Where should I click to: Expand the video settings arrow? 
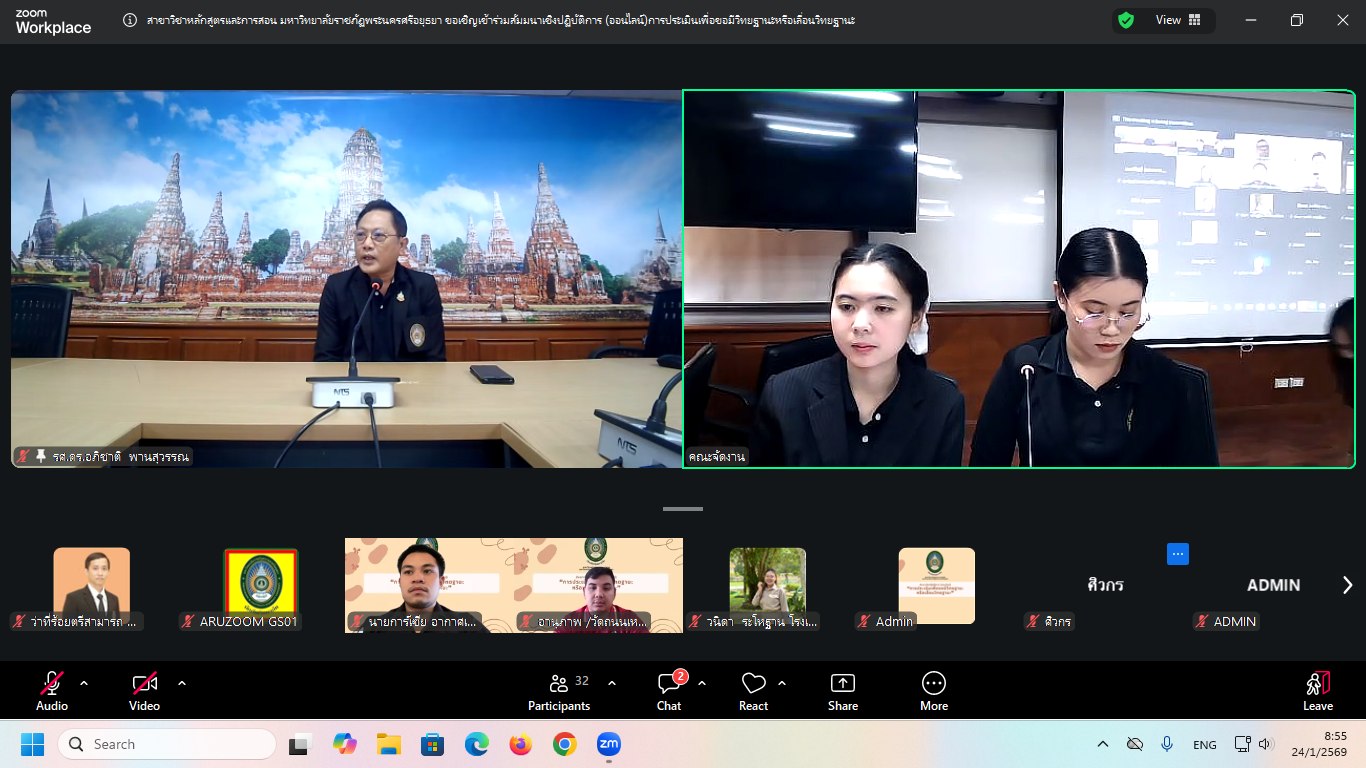(x=182, y=683)
